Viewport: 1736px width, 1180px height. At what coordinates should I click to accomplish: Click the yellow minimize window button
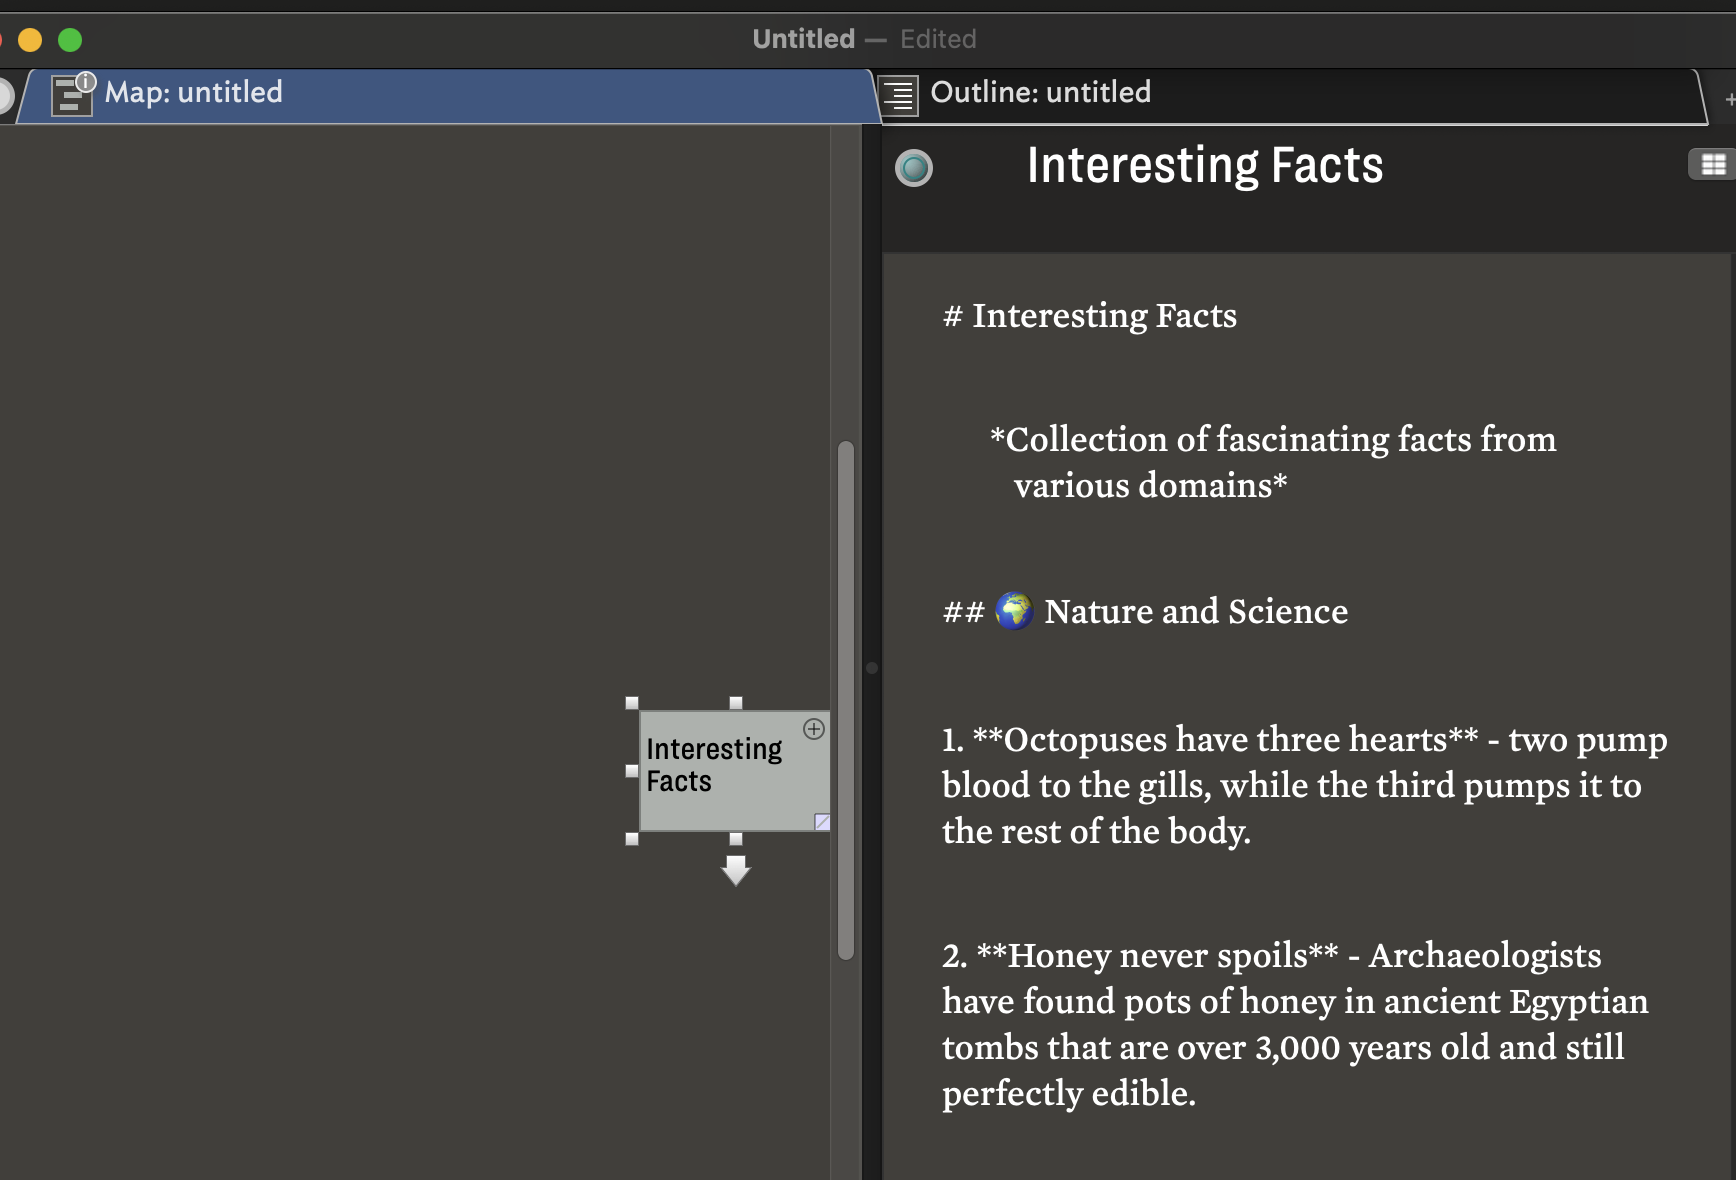pos(30,40)
